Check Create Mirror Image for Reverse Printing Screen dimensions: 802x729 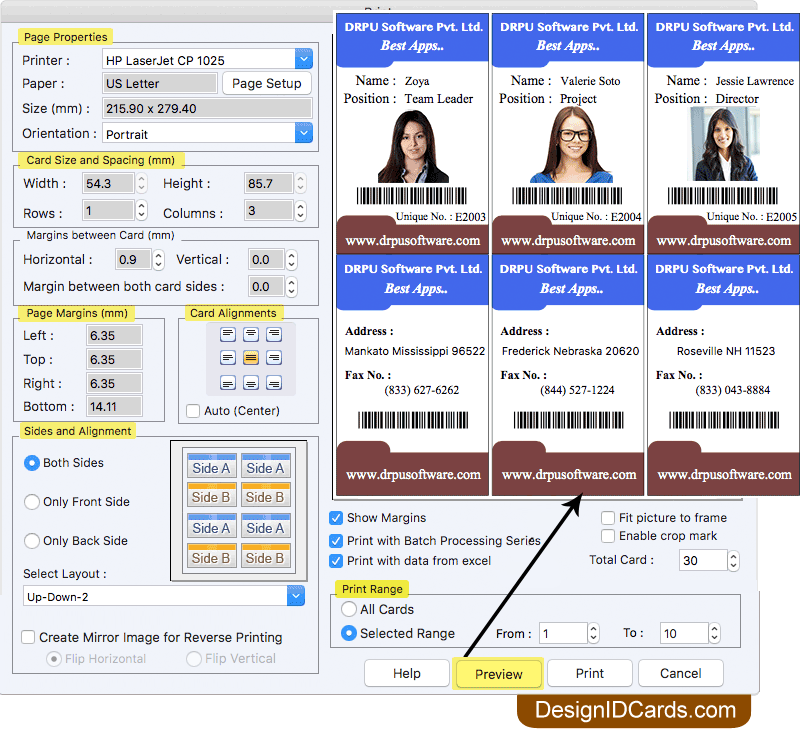[28, 637]
